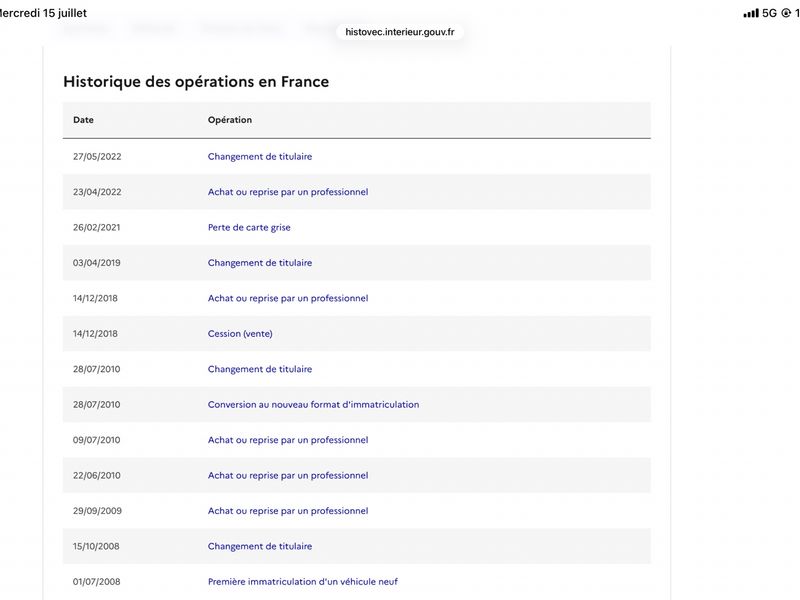Tap the cellular signal bars icon
The width and height of the screenshot is (800, 600).
751,13
